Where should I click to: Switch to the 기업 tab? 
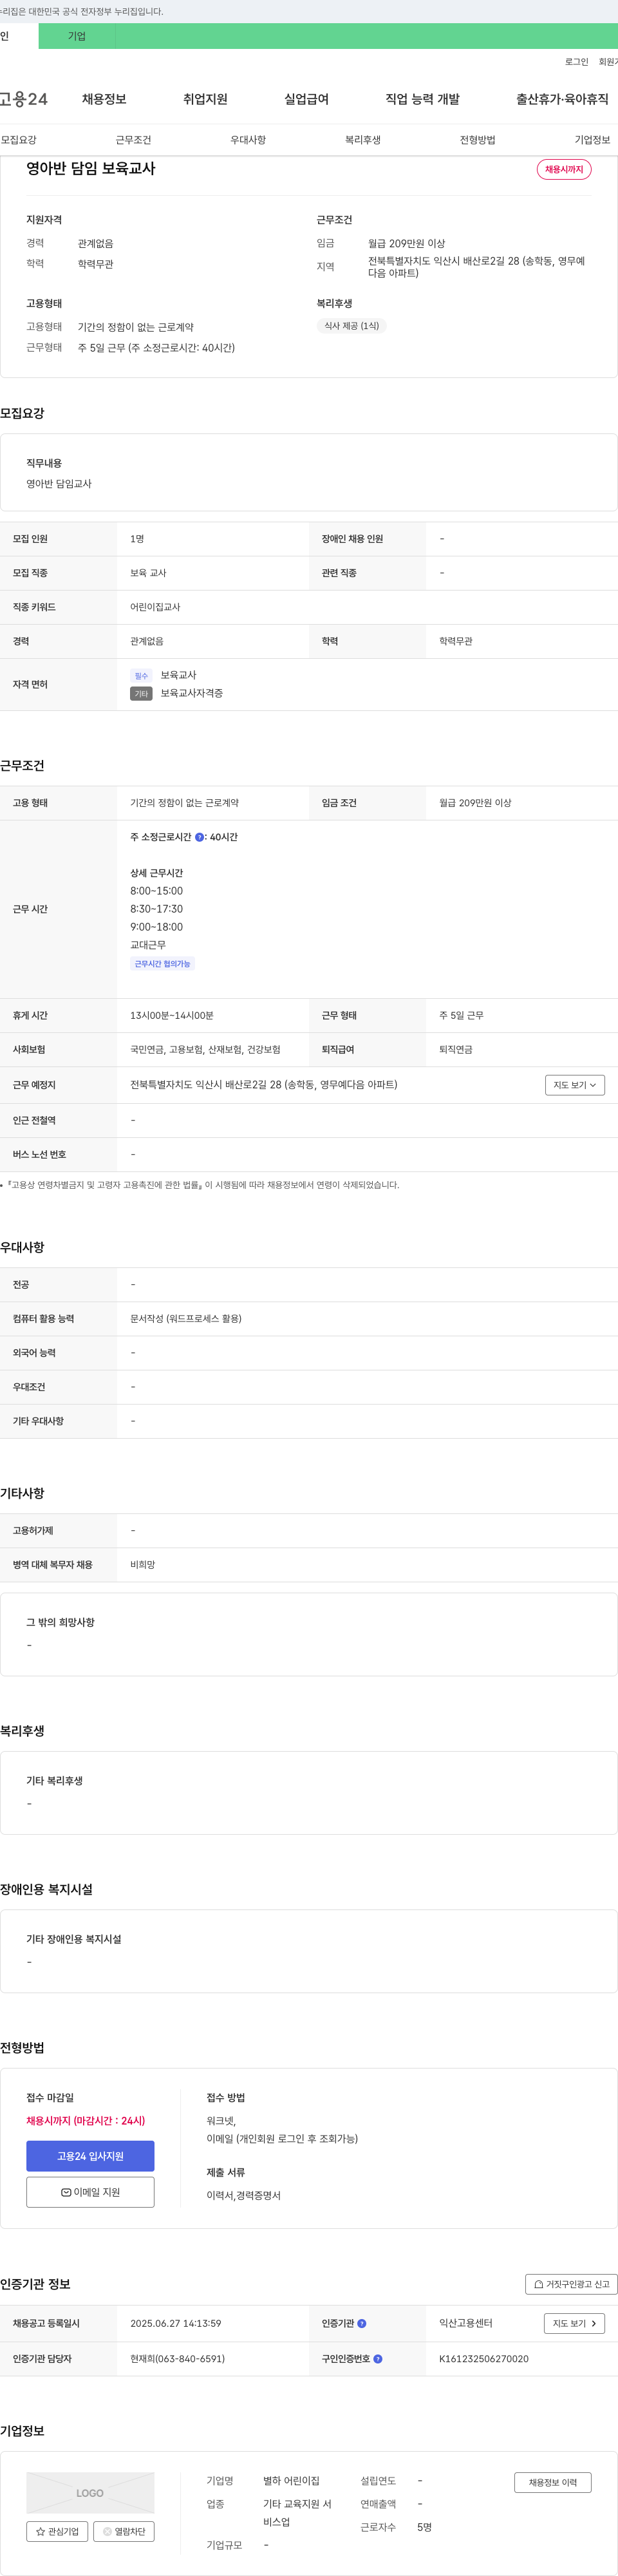point(77,36)
